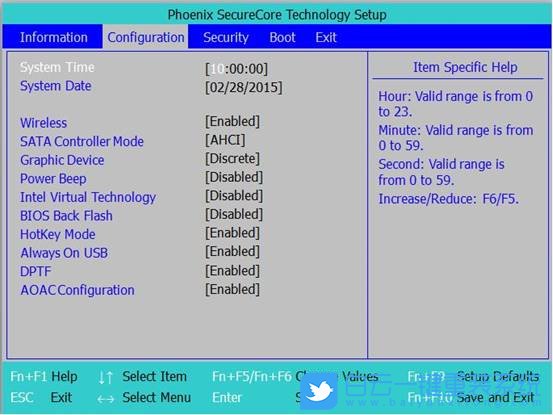Toggle Power Beep Disabled setting
This screenshot has height=415, width=553.
click(x=234, y=177)
